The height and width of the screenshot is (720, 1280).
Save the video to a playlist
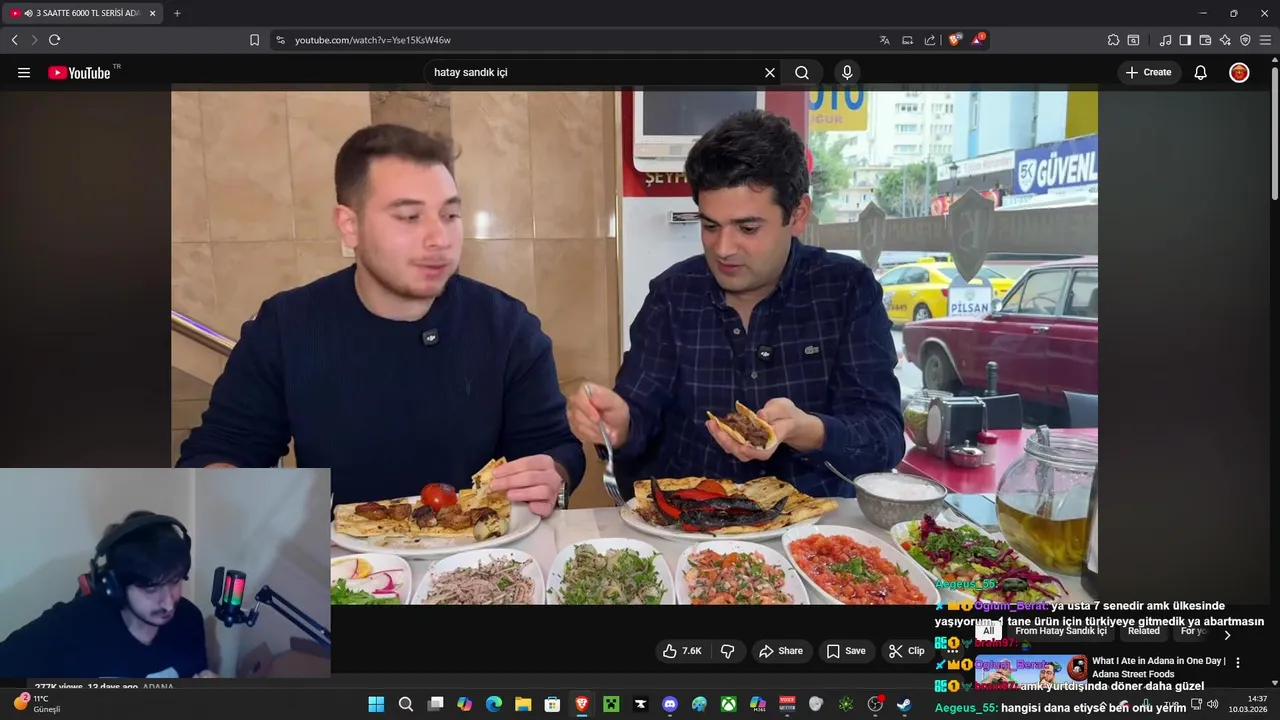click(846, 651)
